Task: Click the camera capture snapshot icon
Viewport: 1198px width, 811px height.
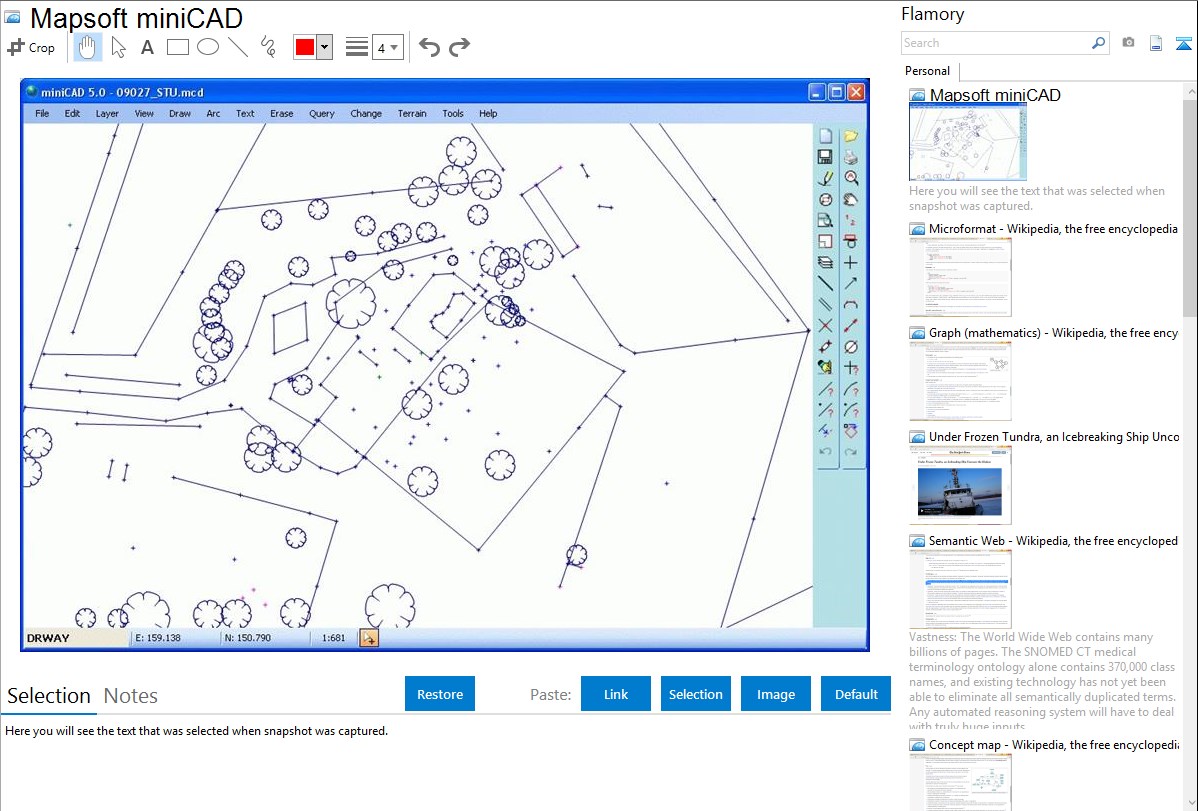Action: [1128, 43]
